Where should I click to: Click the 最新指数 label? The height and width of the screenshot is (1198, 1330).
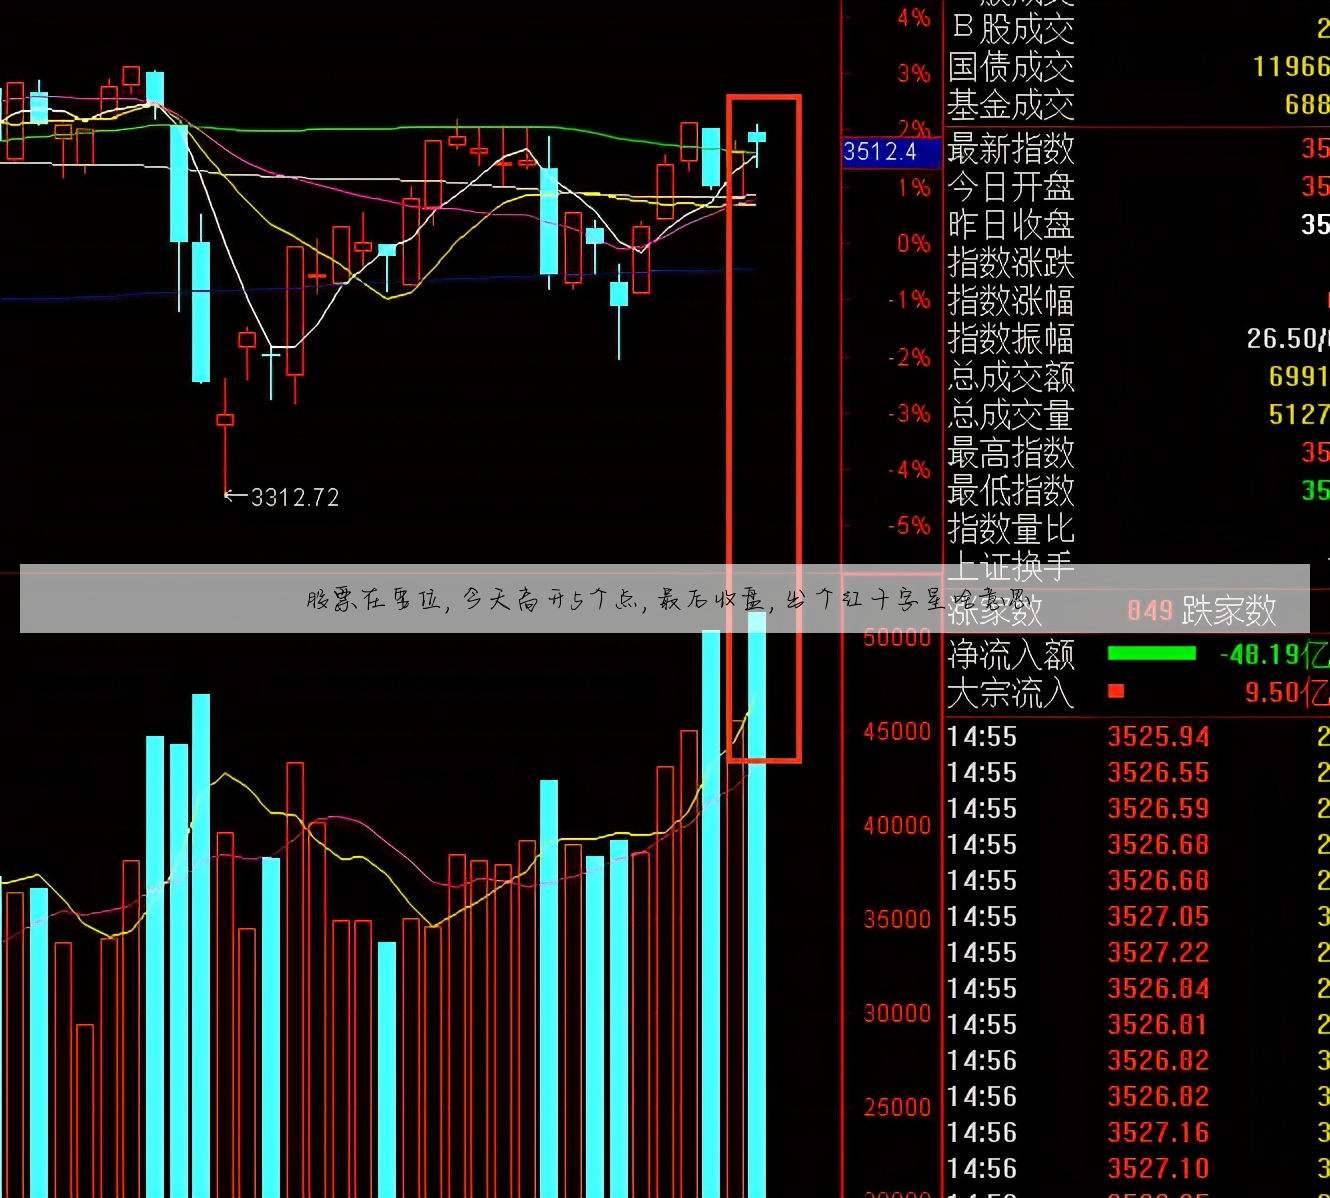(x=1011, y=149)
